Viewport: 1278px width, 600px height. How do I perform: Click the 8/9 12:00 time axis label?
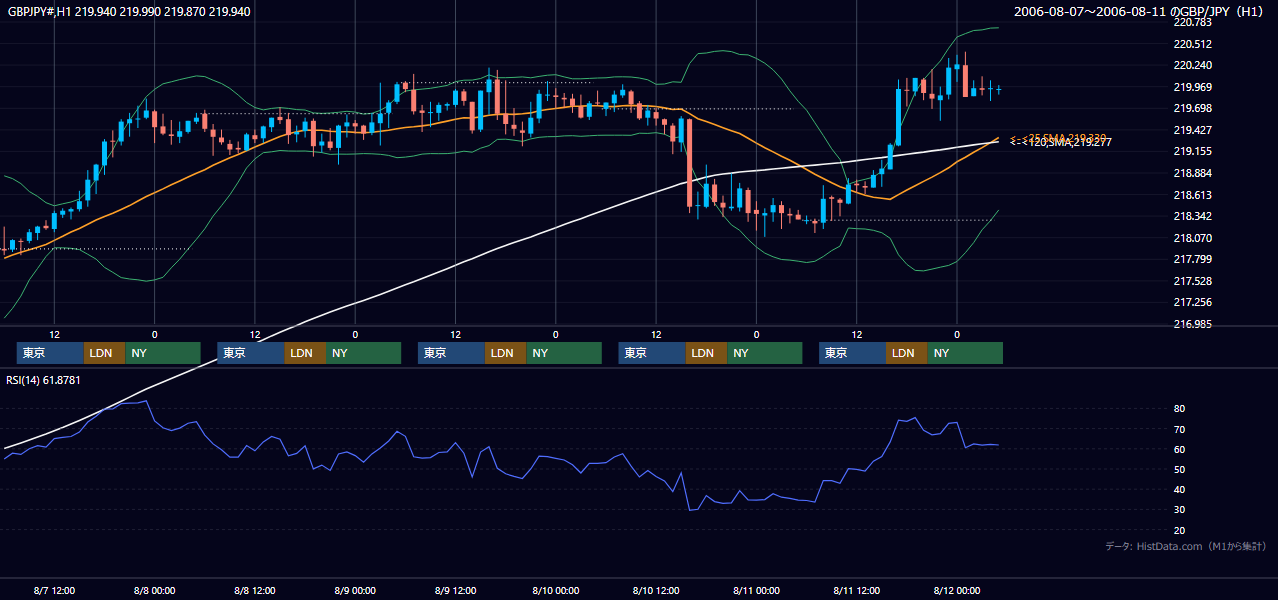click(x=455, y=590)
